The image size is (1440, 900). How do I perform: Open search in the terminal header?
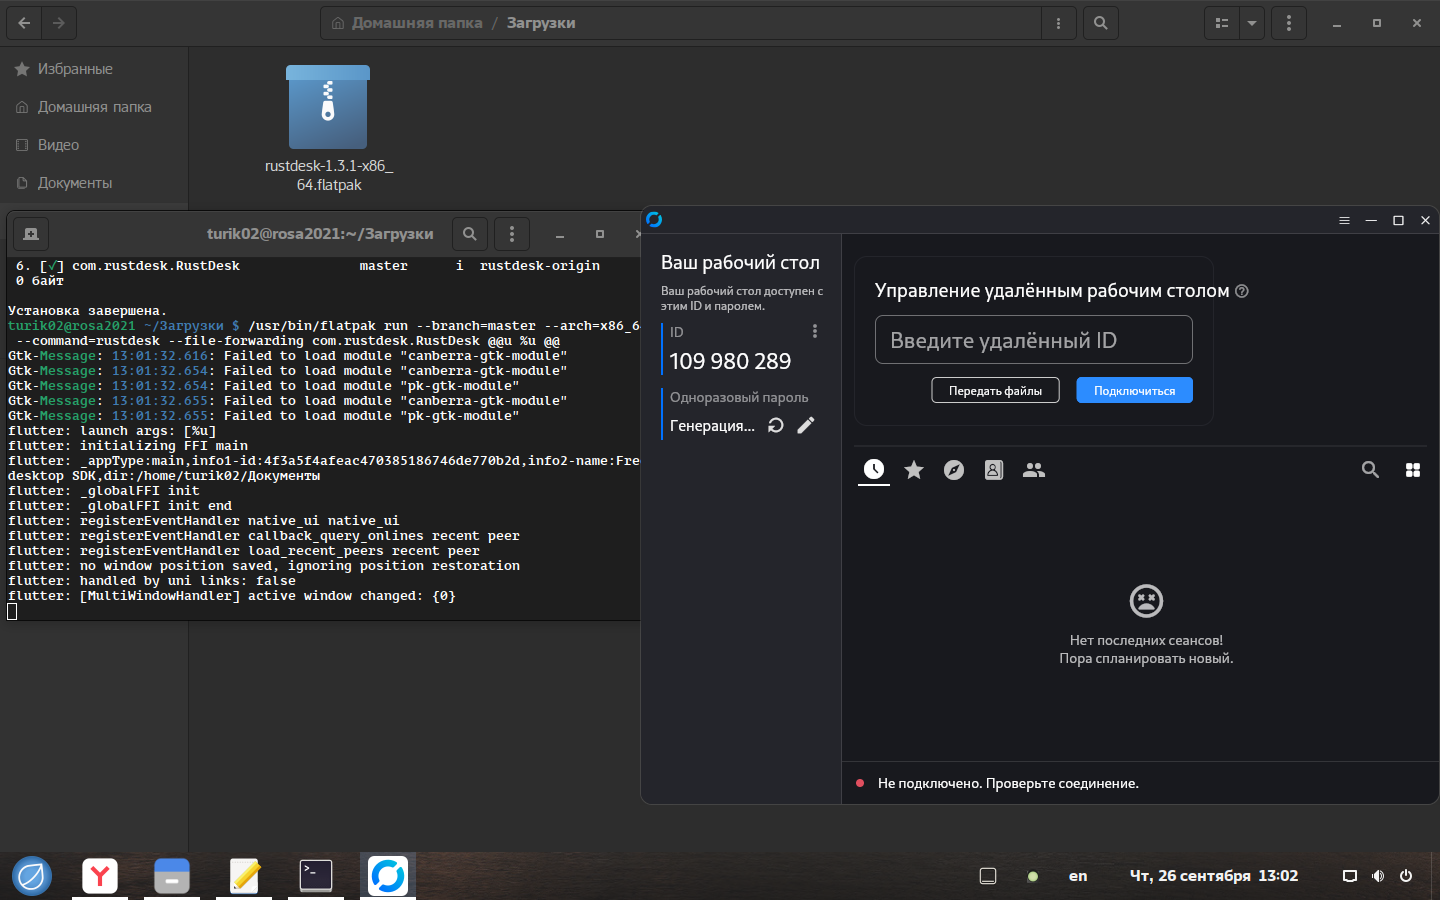[x=470, y=234]
